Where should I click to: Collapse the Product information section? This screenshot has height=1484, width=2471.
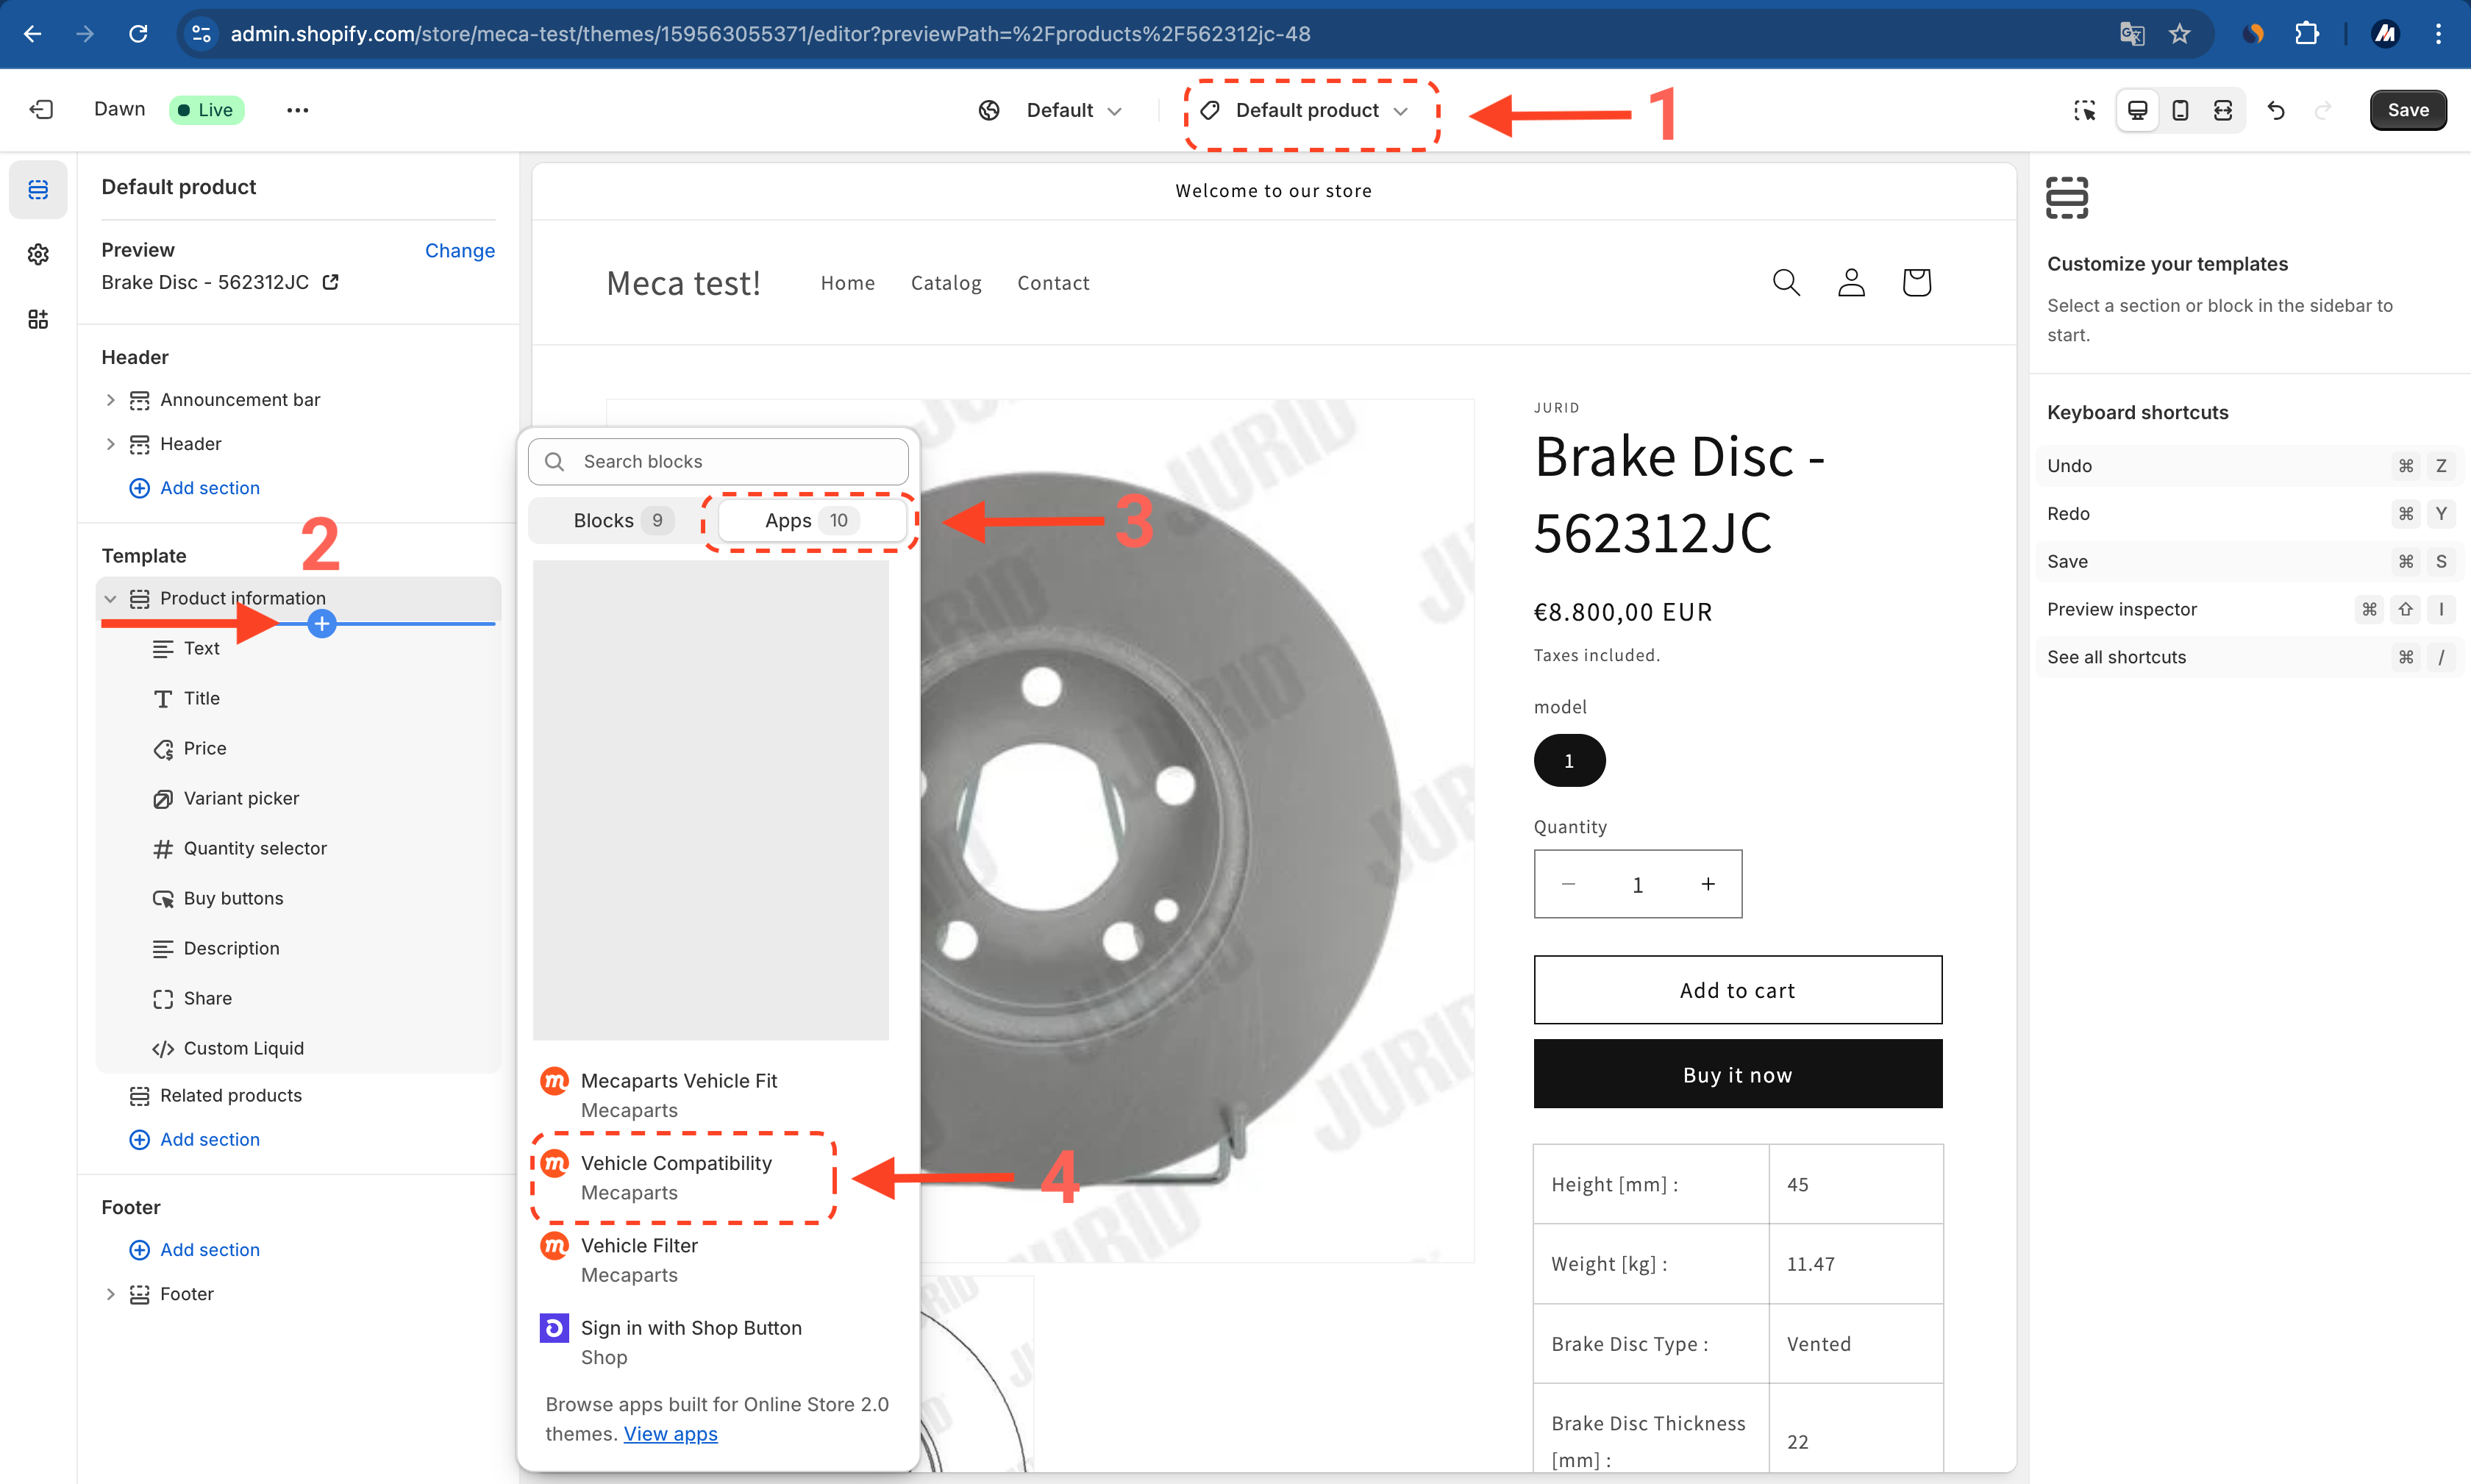tap(110, 599)
